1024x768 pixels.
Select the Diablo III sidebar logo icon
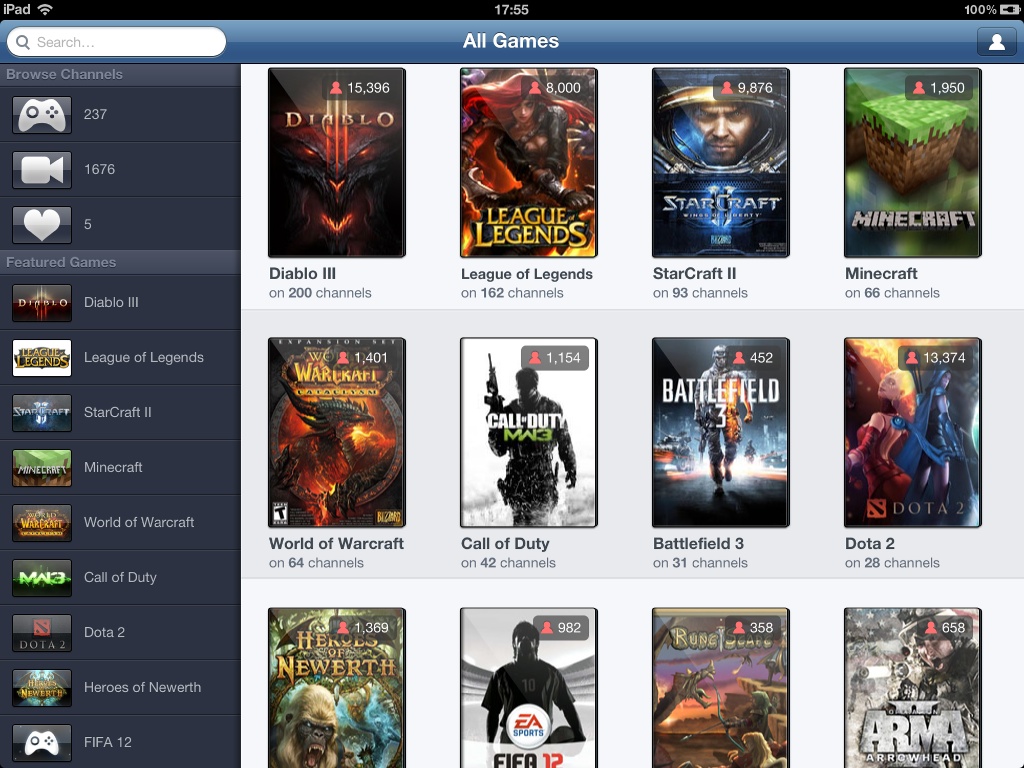pyautogui.click(x=42, y=303)
